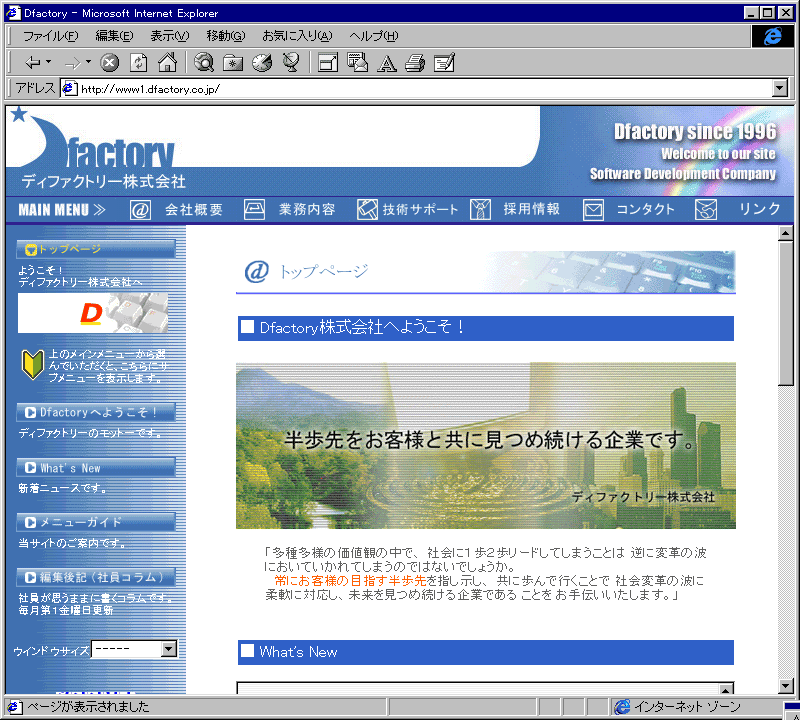Viewport: 800px width, 720px height.
Task: Click the status bar page icon
Action: click(14, 707)
